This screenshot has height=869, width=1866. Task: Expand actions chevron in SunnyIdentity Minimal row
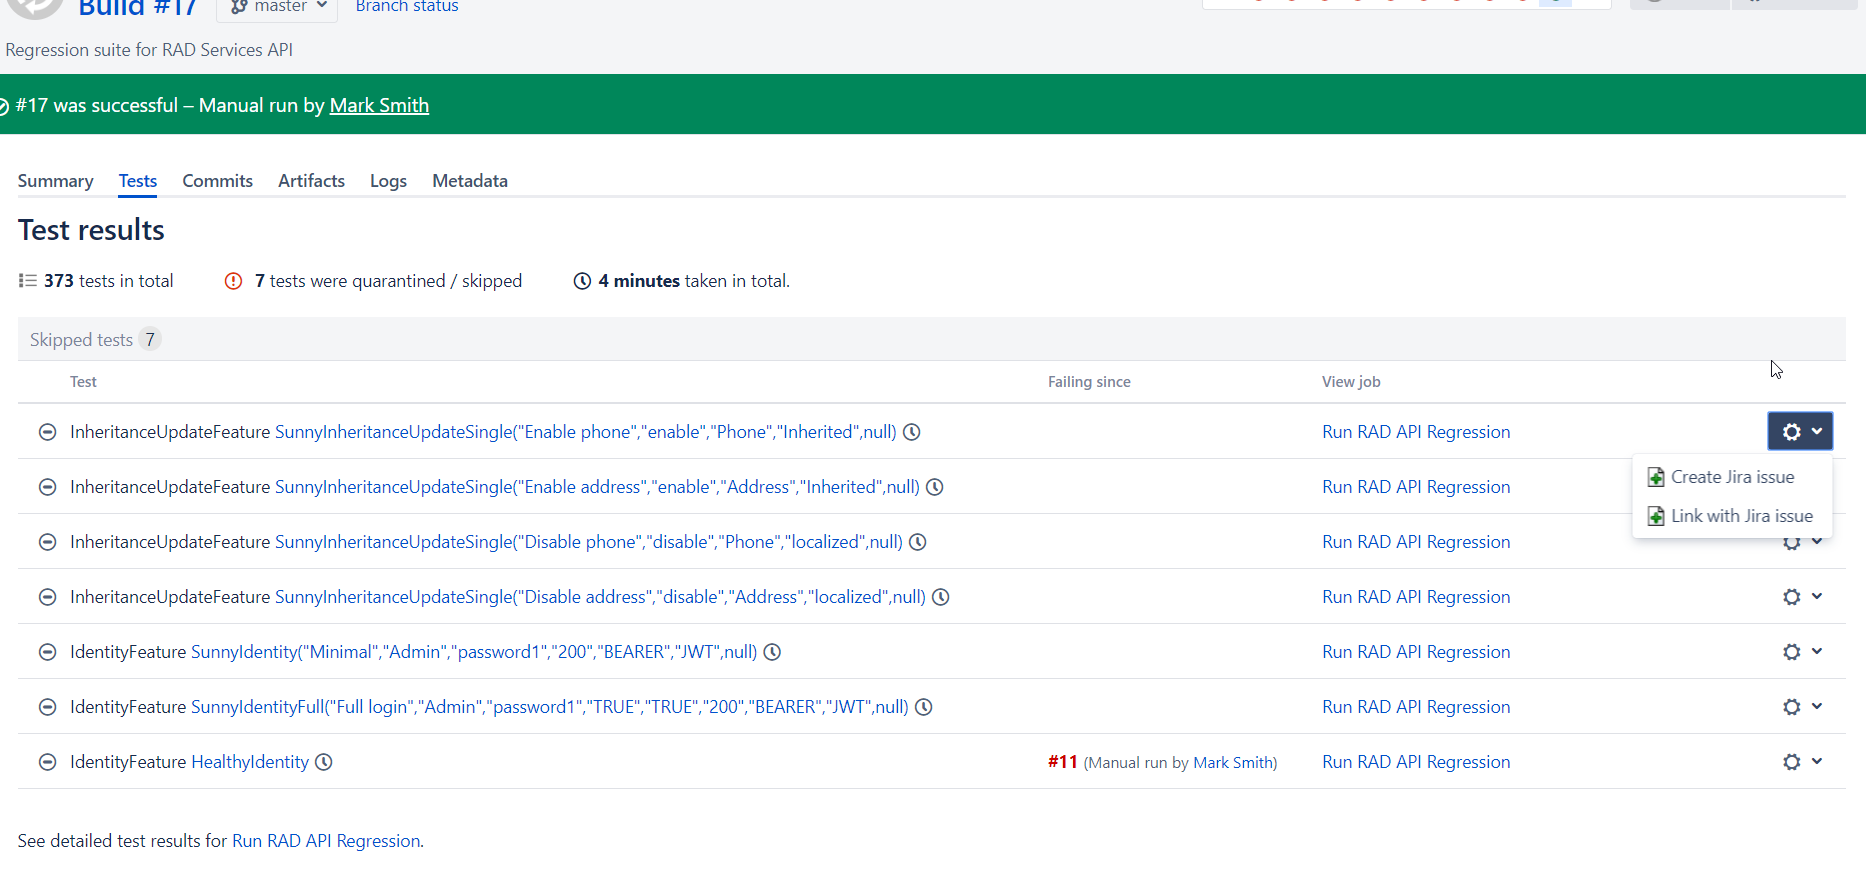click(x=1817, y=651)
